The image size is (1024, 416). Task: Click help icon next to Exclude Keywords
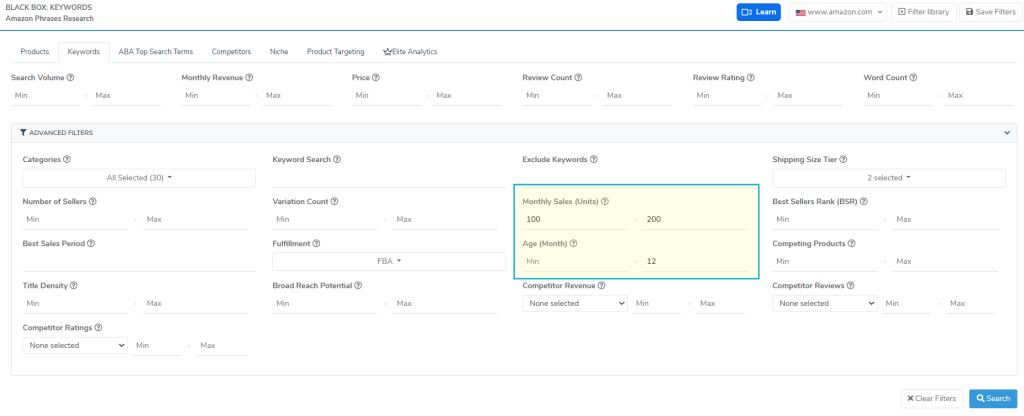click(594, 159)
